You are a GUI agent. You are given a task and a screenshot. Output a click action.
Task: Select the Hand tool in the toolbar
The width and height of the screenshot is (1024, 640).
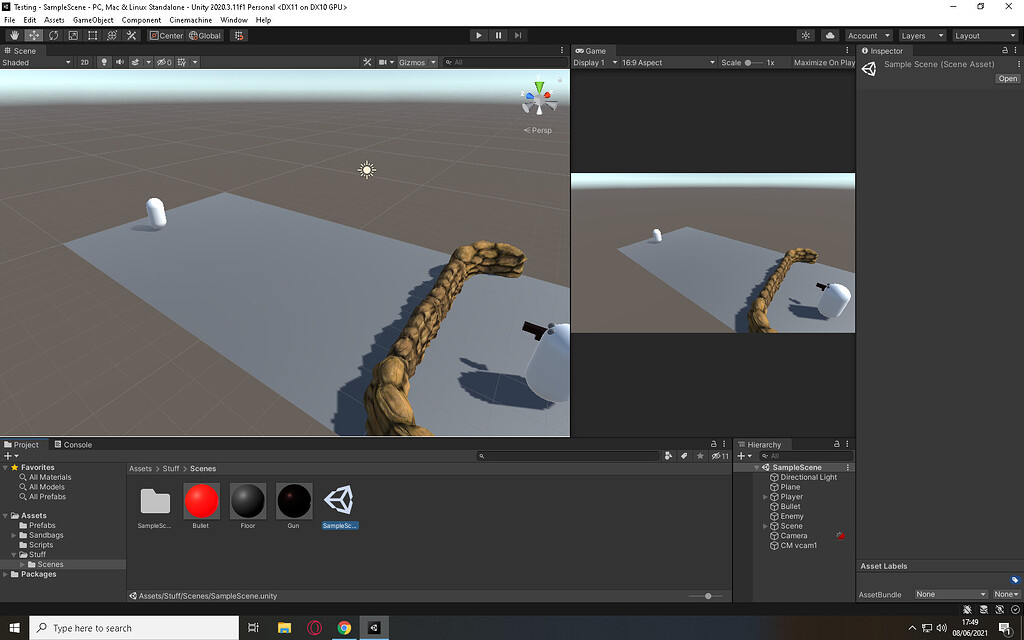click(14, 35)
